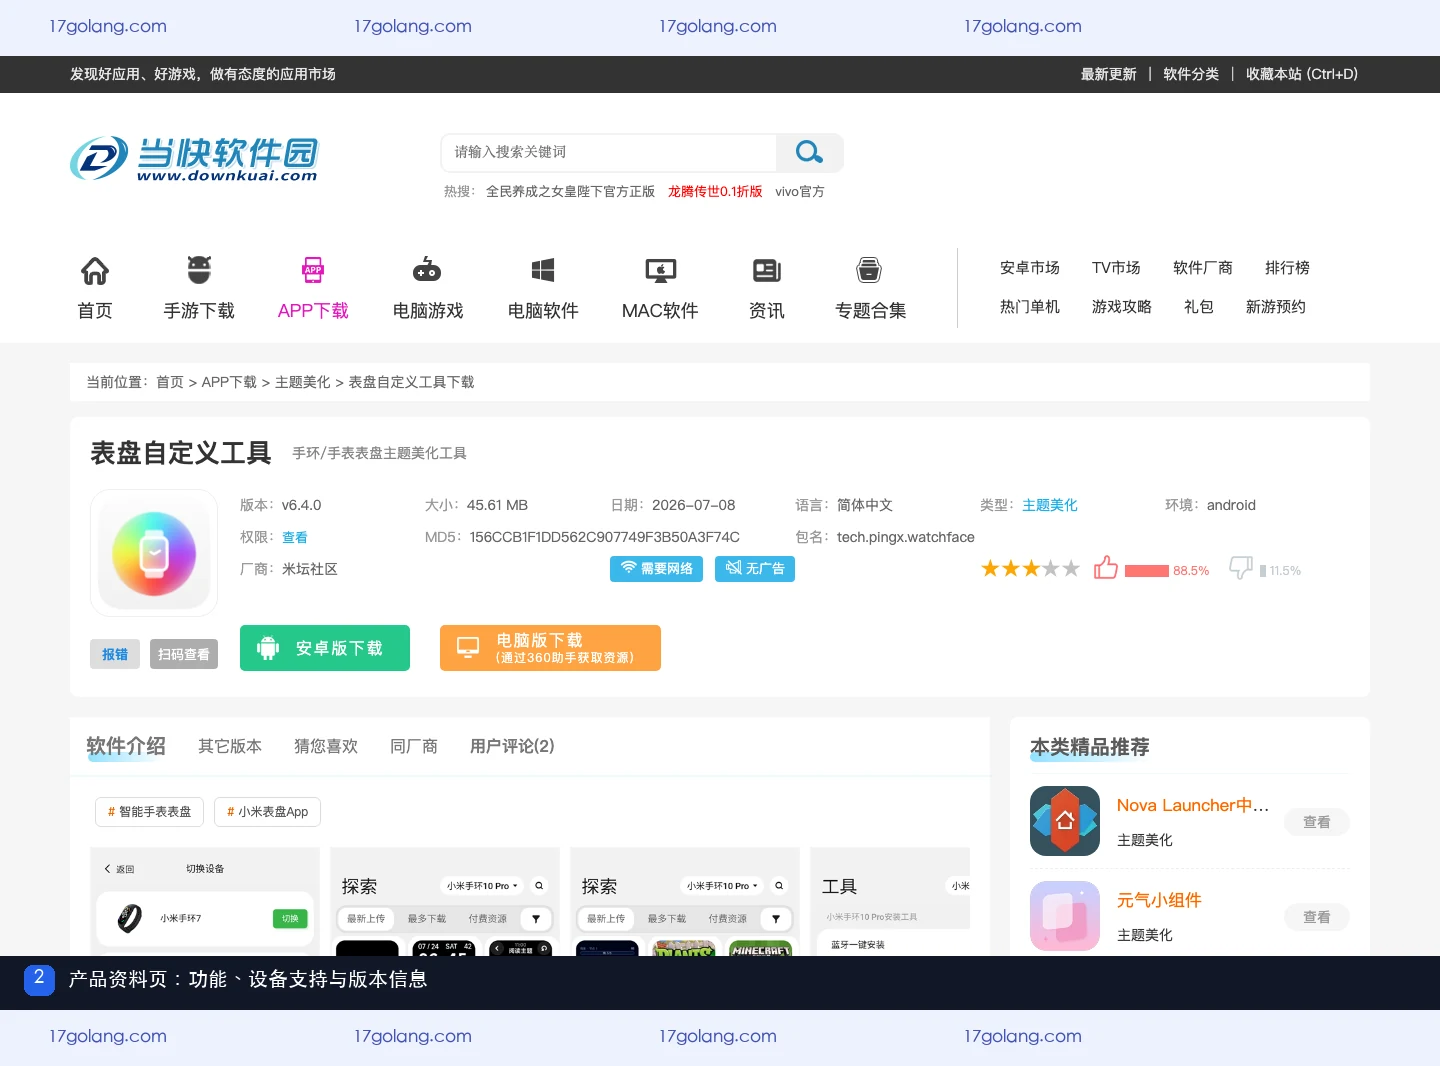Image resolution: width=1440 pixels, height=1066 pixels.
Task: Switch to 其它版本 tab
Action: click(230, 746)
